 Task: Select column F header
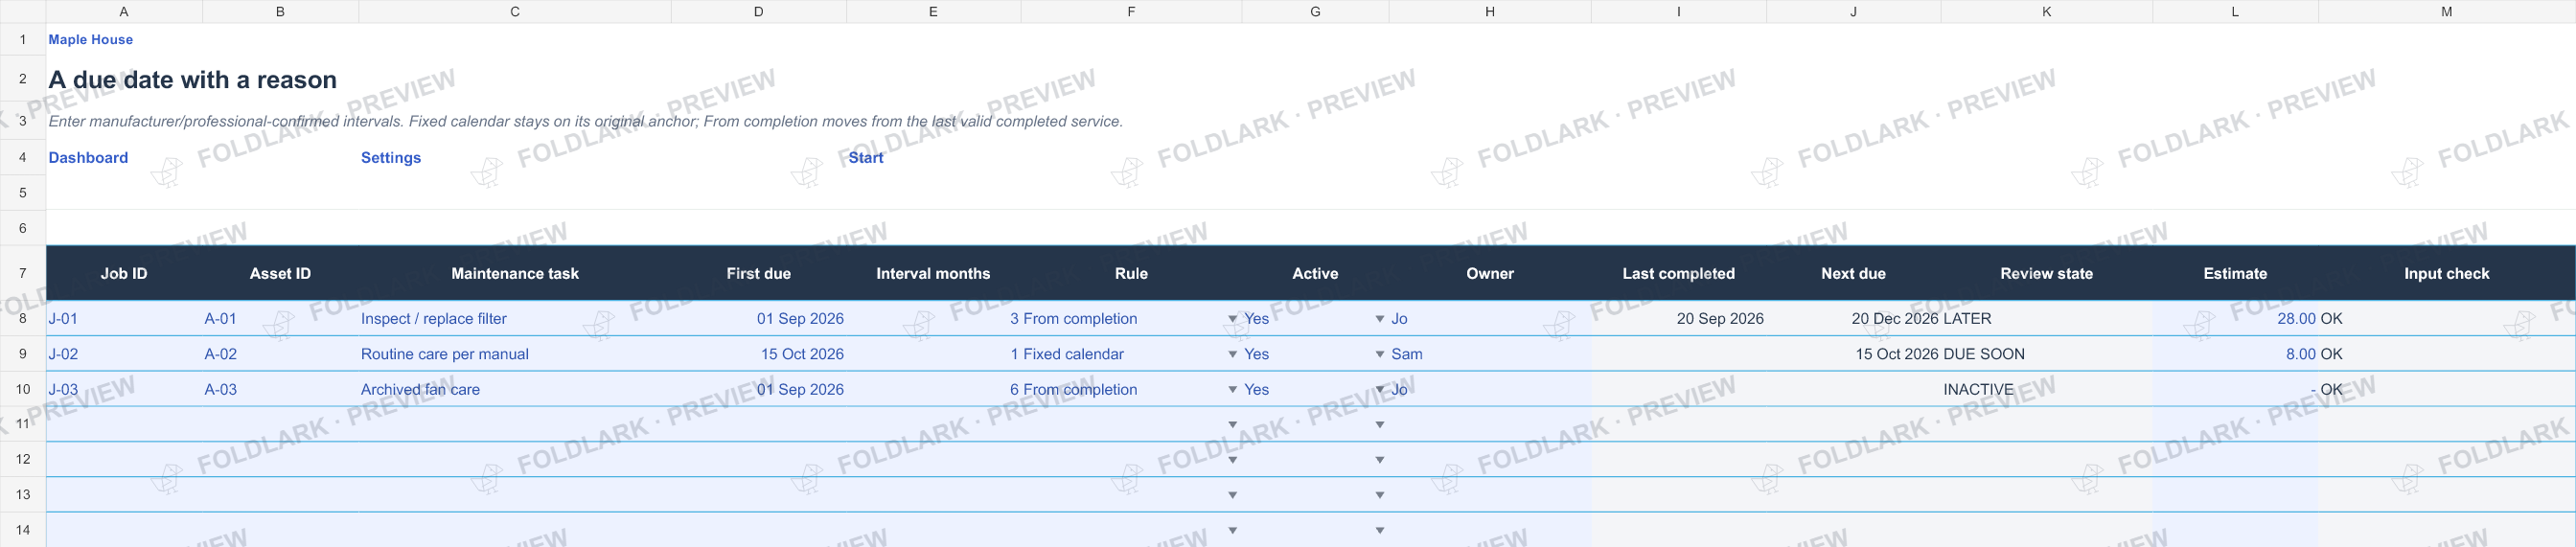pyautogui.click(x=1131, y=11)
